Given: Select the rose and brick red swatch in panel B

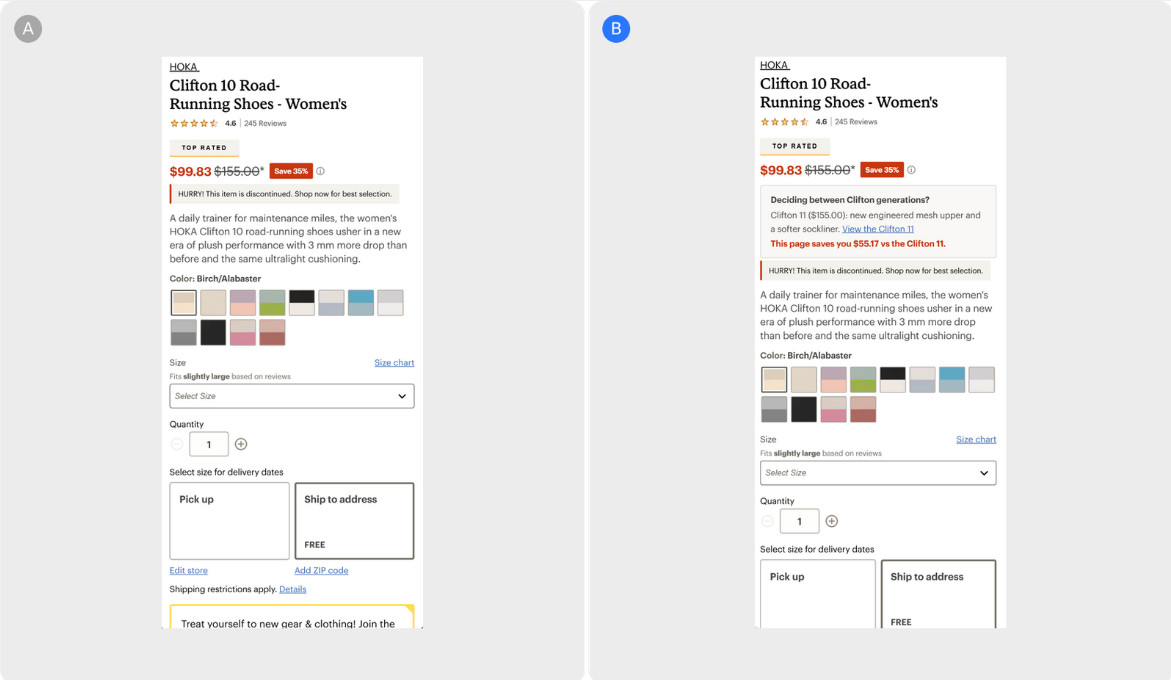Looking at the screenshot, I should 863,409.
